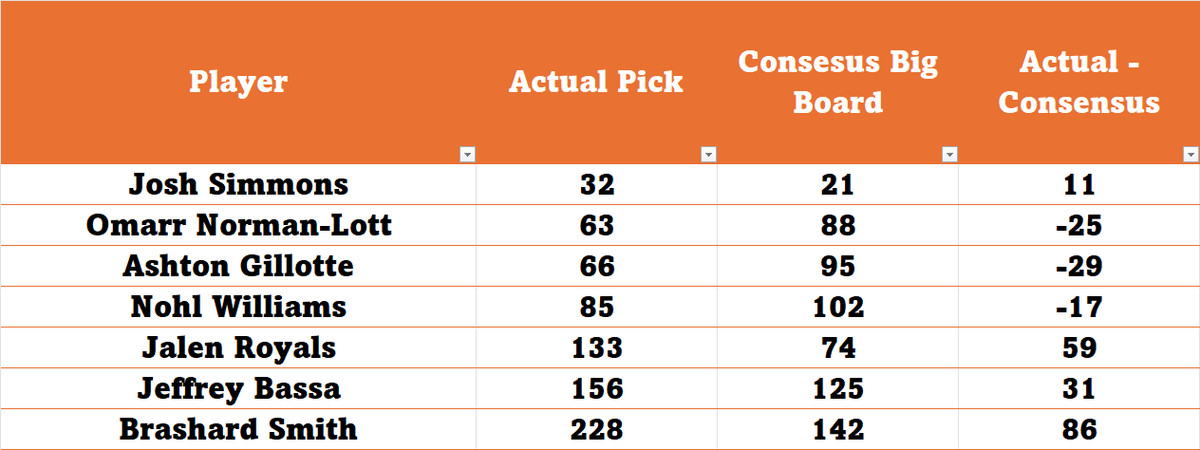Select the Player header cell

[238, 82]
